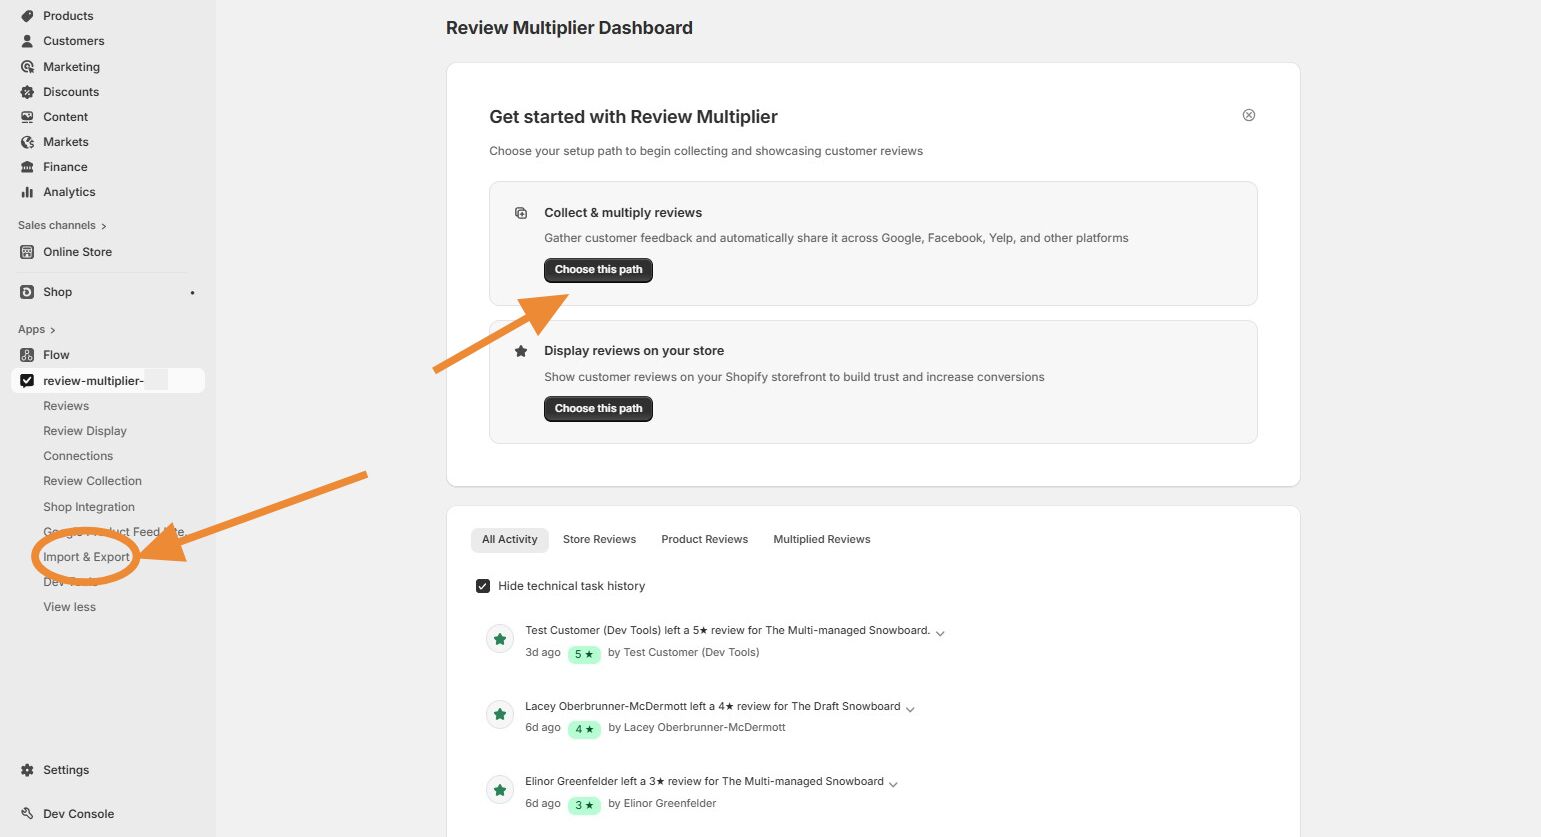Go to Marketing in sidebar
The image size is (1541, 837).
(x=71, y=67)
